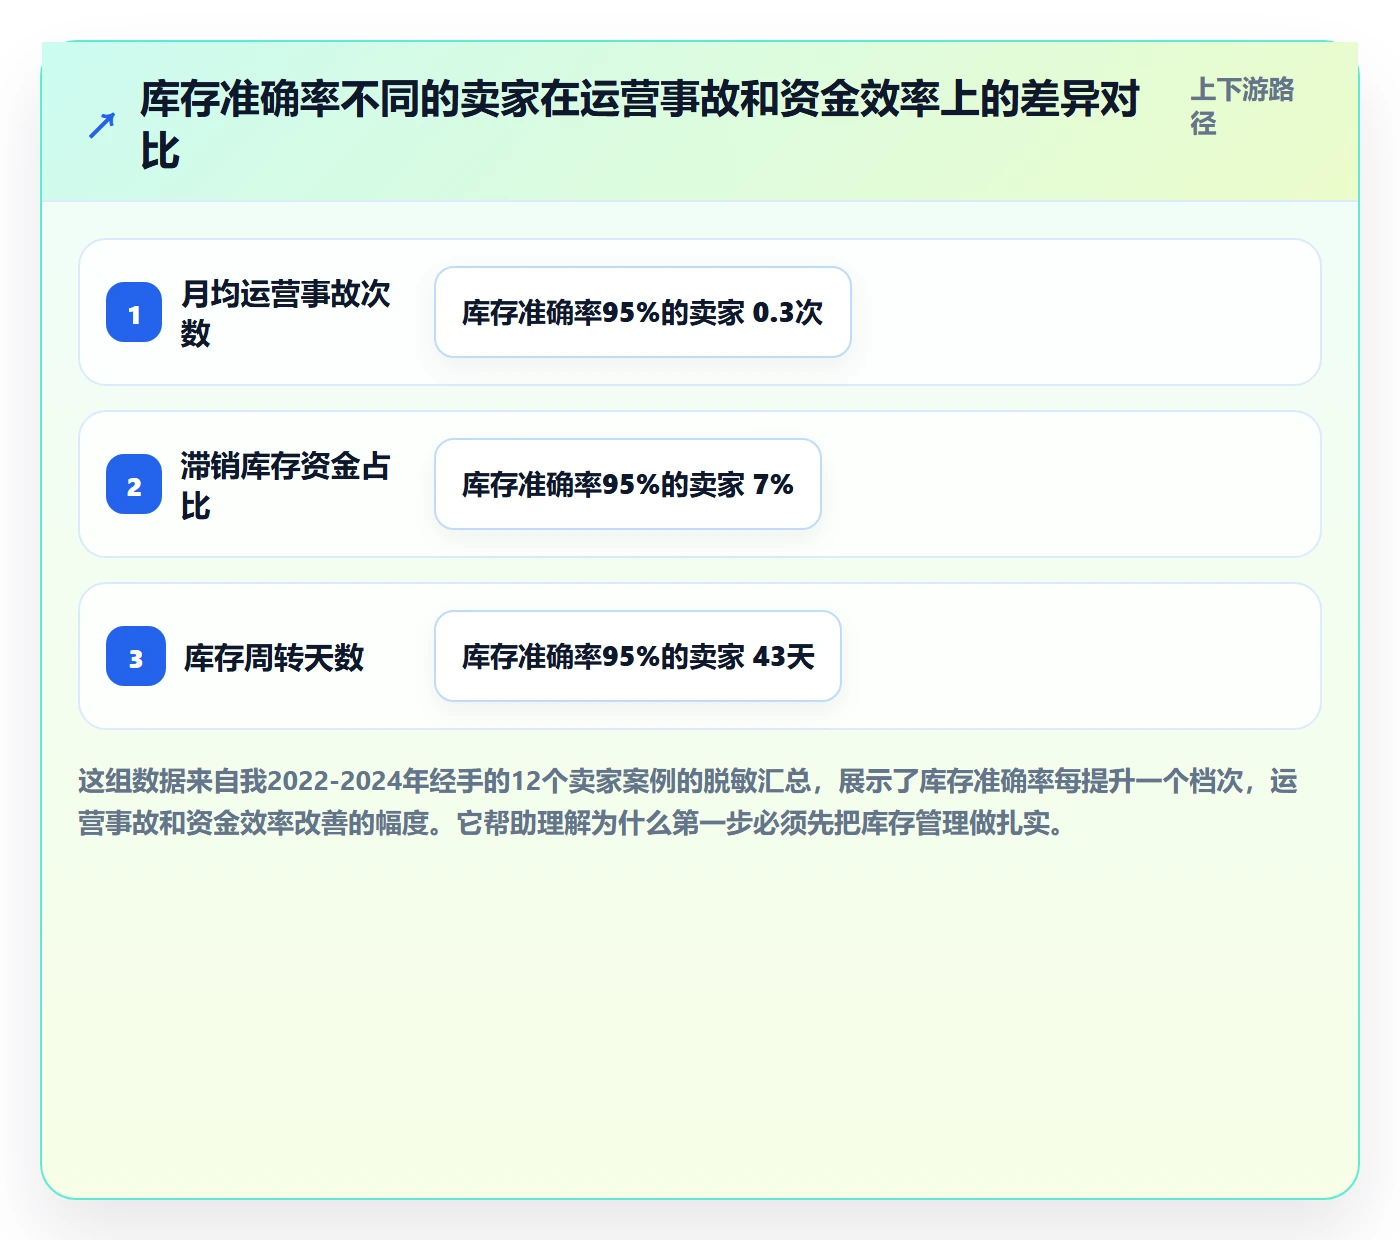
Task: Click the diagonal arrow icon in header
Action: coord(102,125)
